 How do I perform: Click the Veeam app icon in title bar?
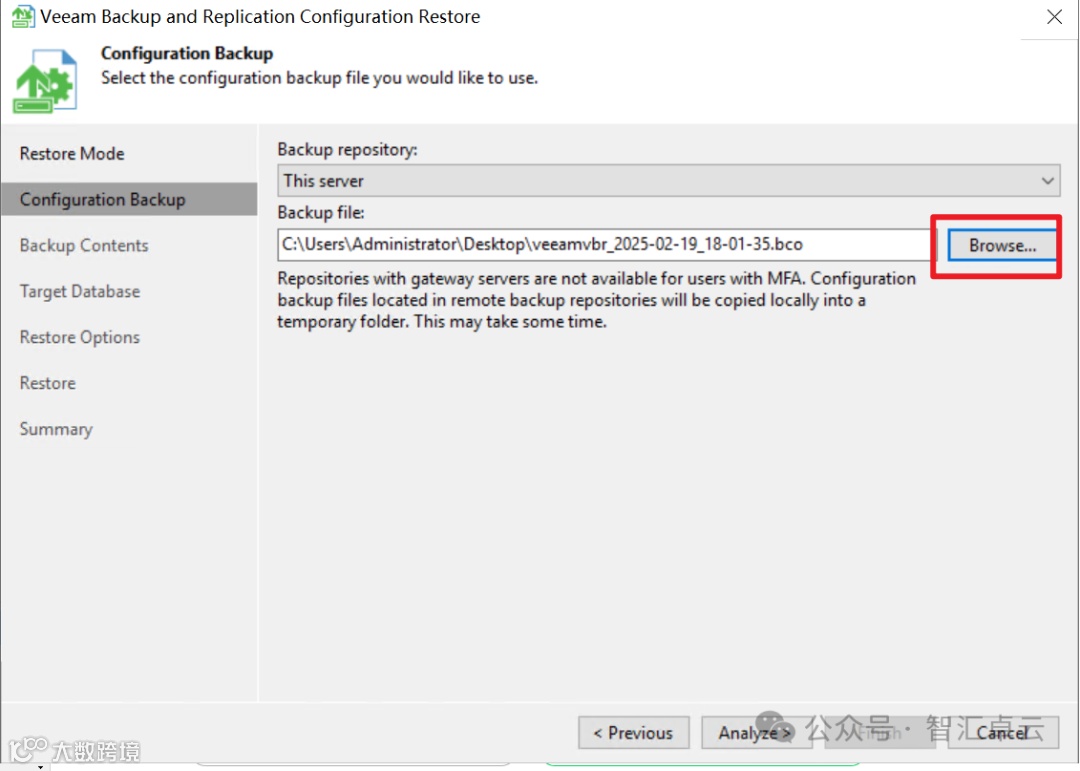tap(23, 16)
